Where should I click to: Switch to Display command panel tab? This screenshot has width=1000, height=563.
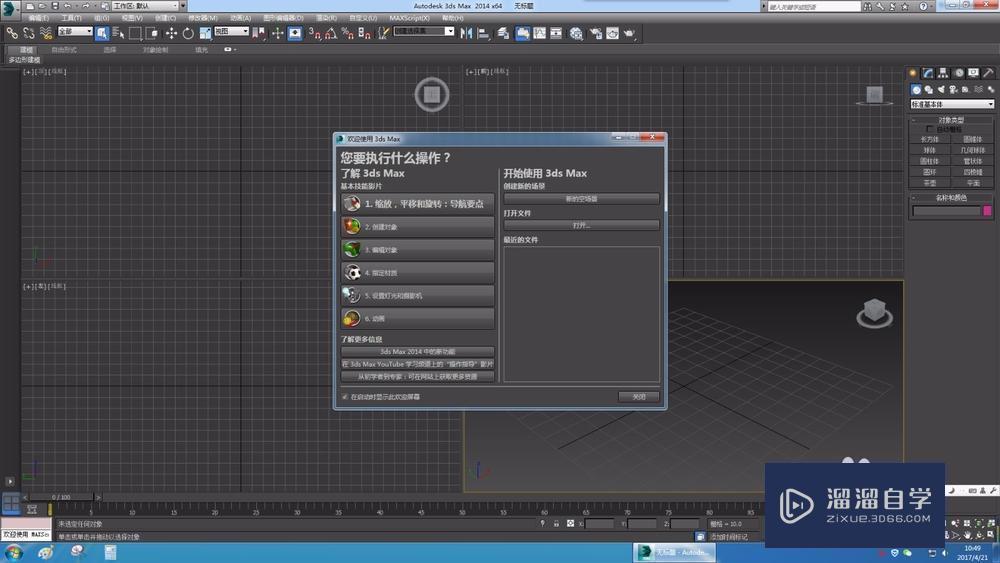973,73
